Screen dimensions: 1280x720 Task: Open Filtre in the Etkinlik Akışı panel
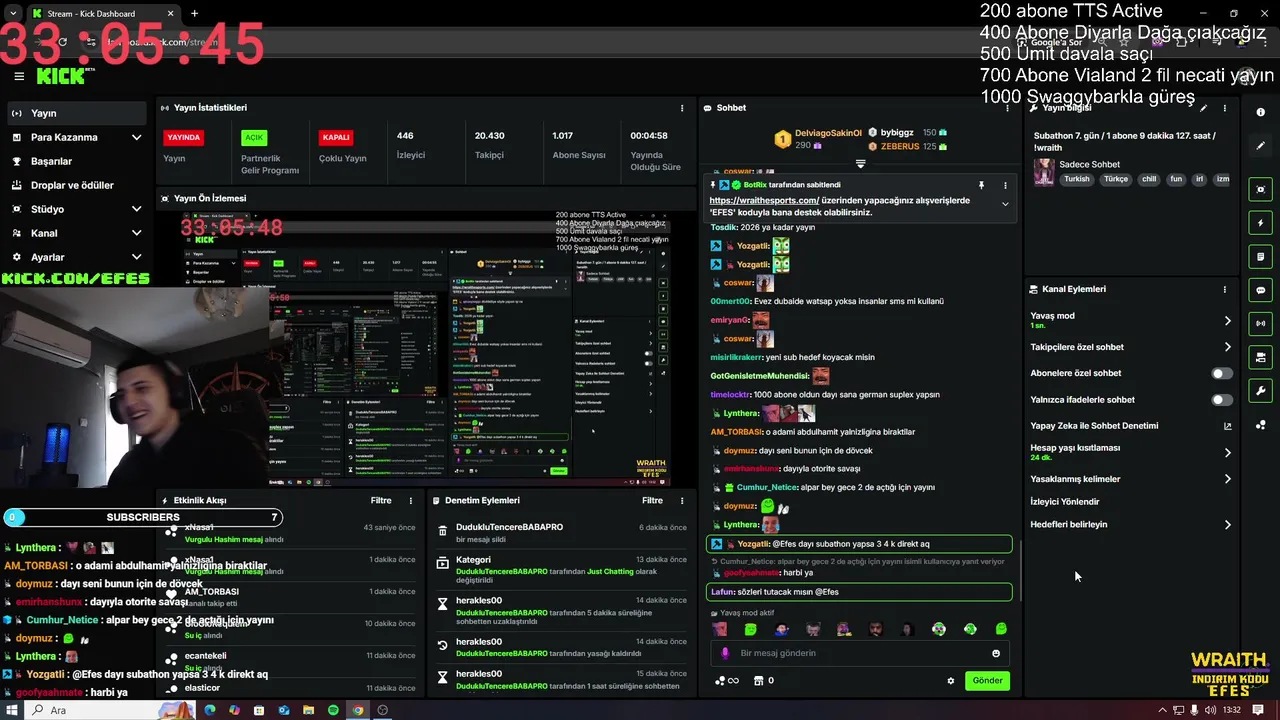pyautogui.click(x=381, y=501)
